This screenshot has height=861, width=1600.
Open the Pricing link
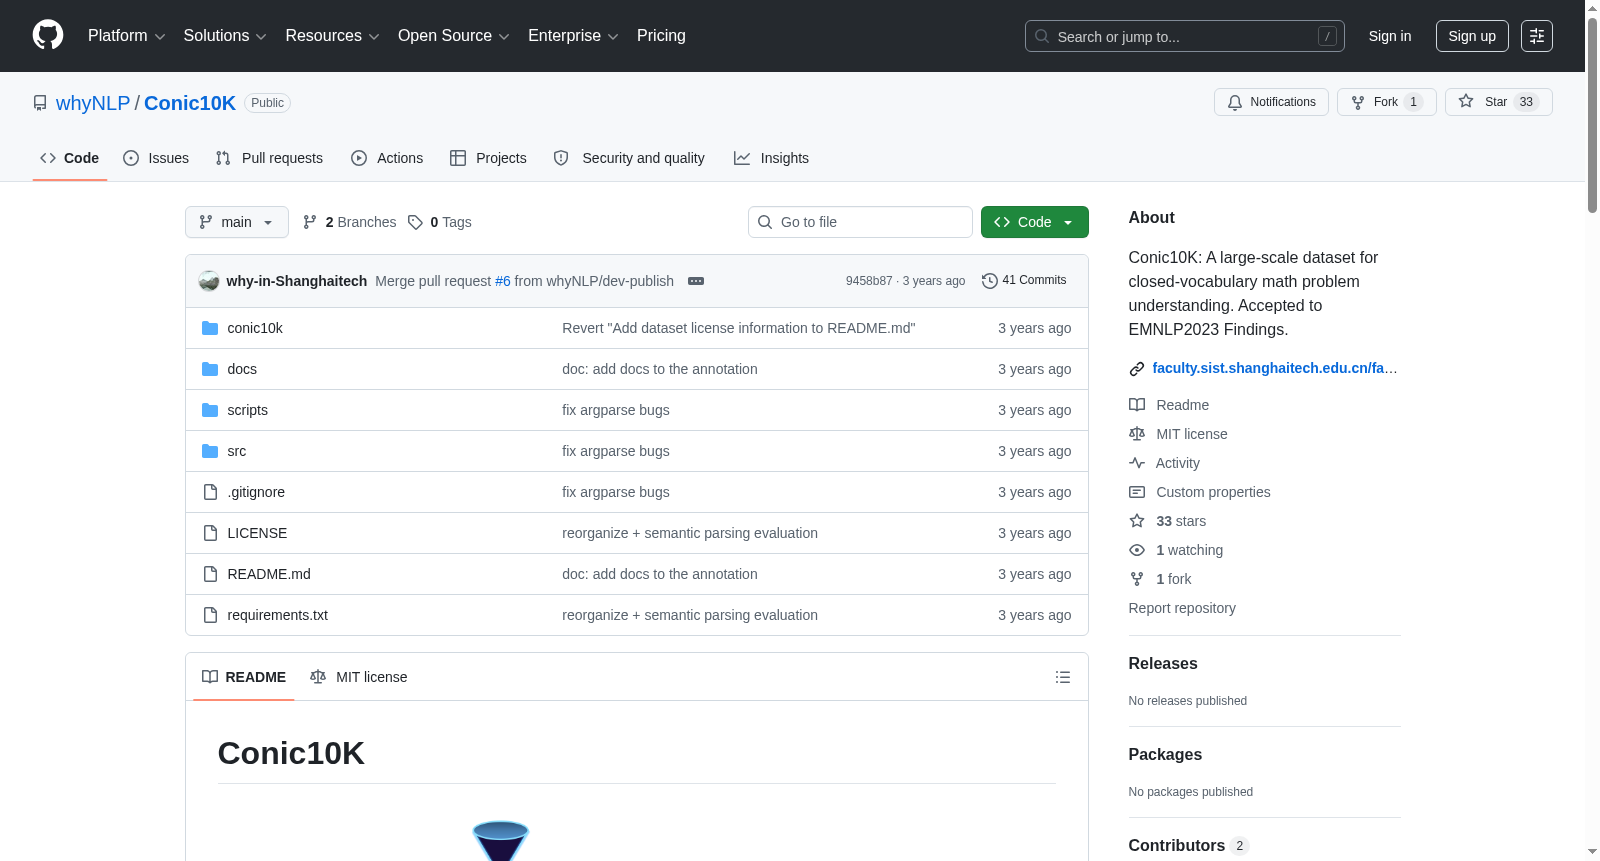click(661, 36)
